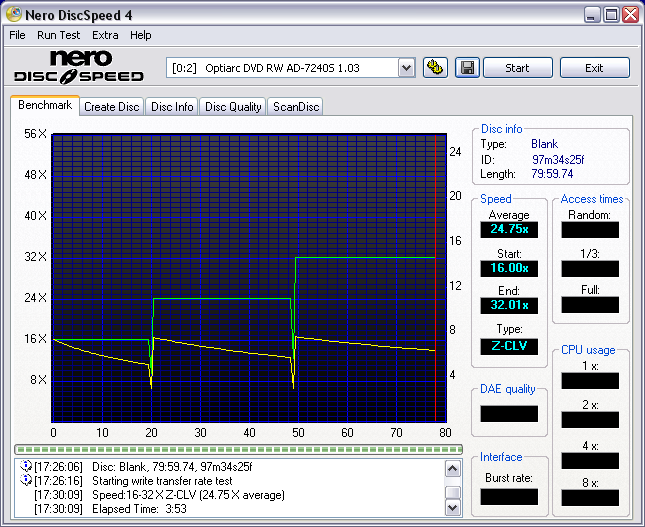Close the Nero DiscSpeed window
Viewport: 645px width, 527px height.
[630, 15]
